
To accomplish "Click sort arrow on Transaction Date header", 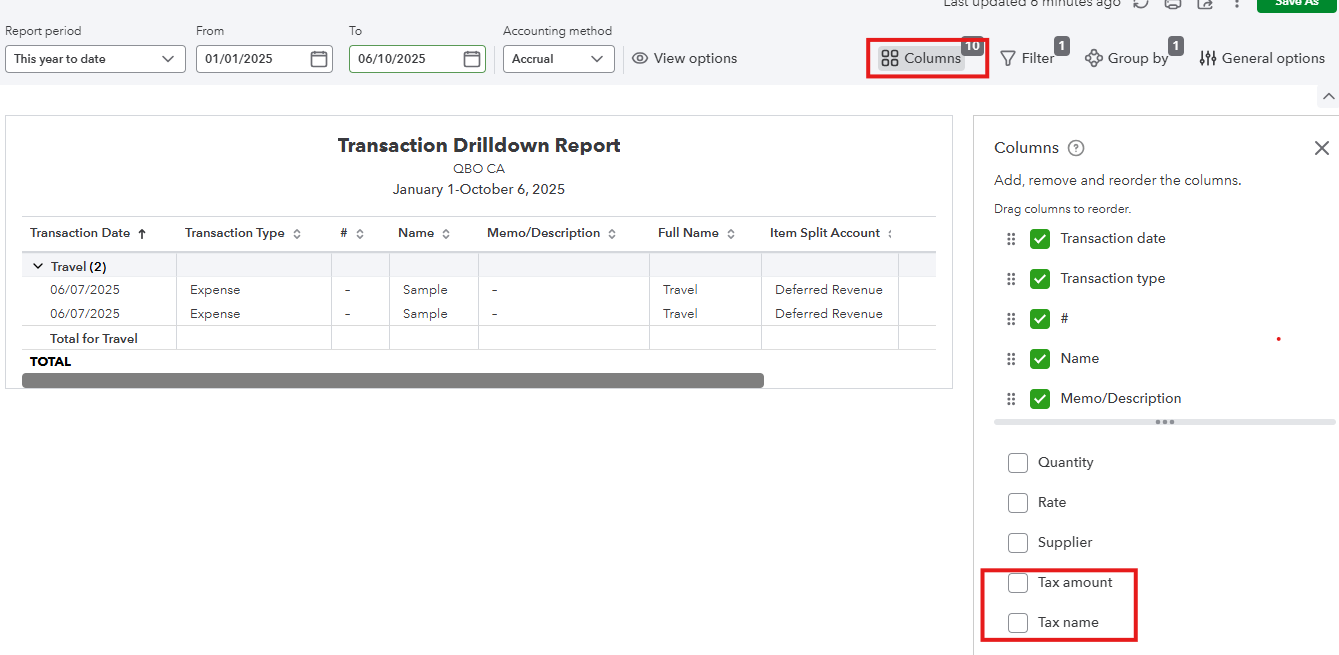I will click(142, 233).
